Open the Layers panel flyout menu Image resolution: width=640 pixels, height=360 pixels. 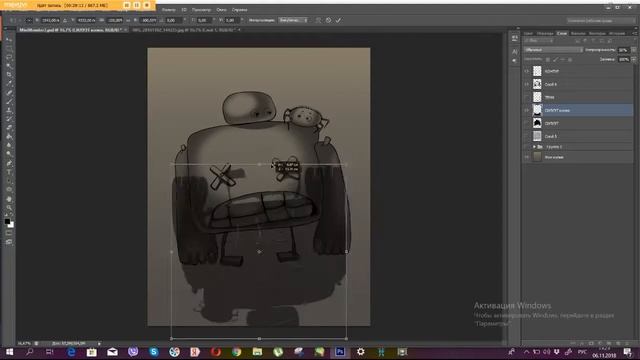pyautogui.click(x=635, y=33)
